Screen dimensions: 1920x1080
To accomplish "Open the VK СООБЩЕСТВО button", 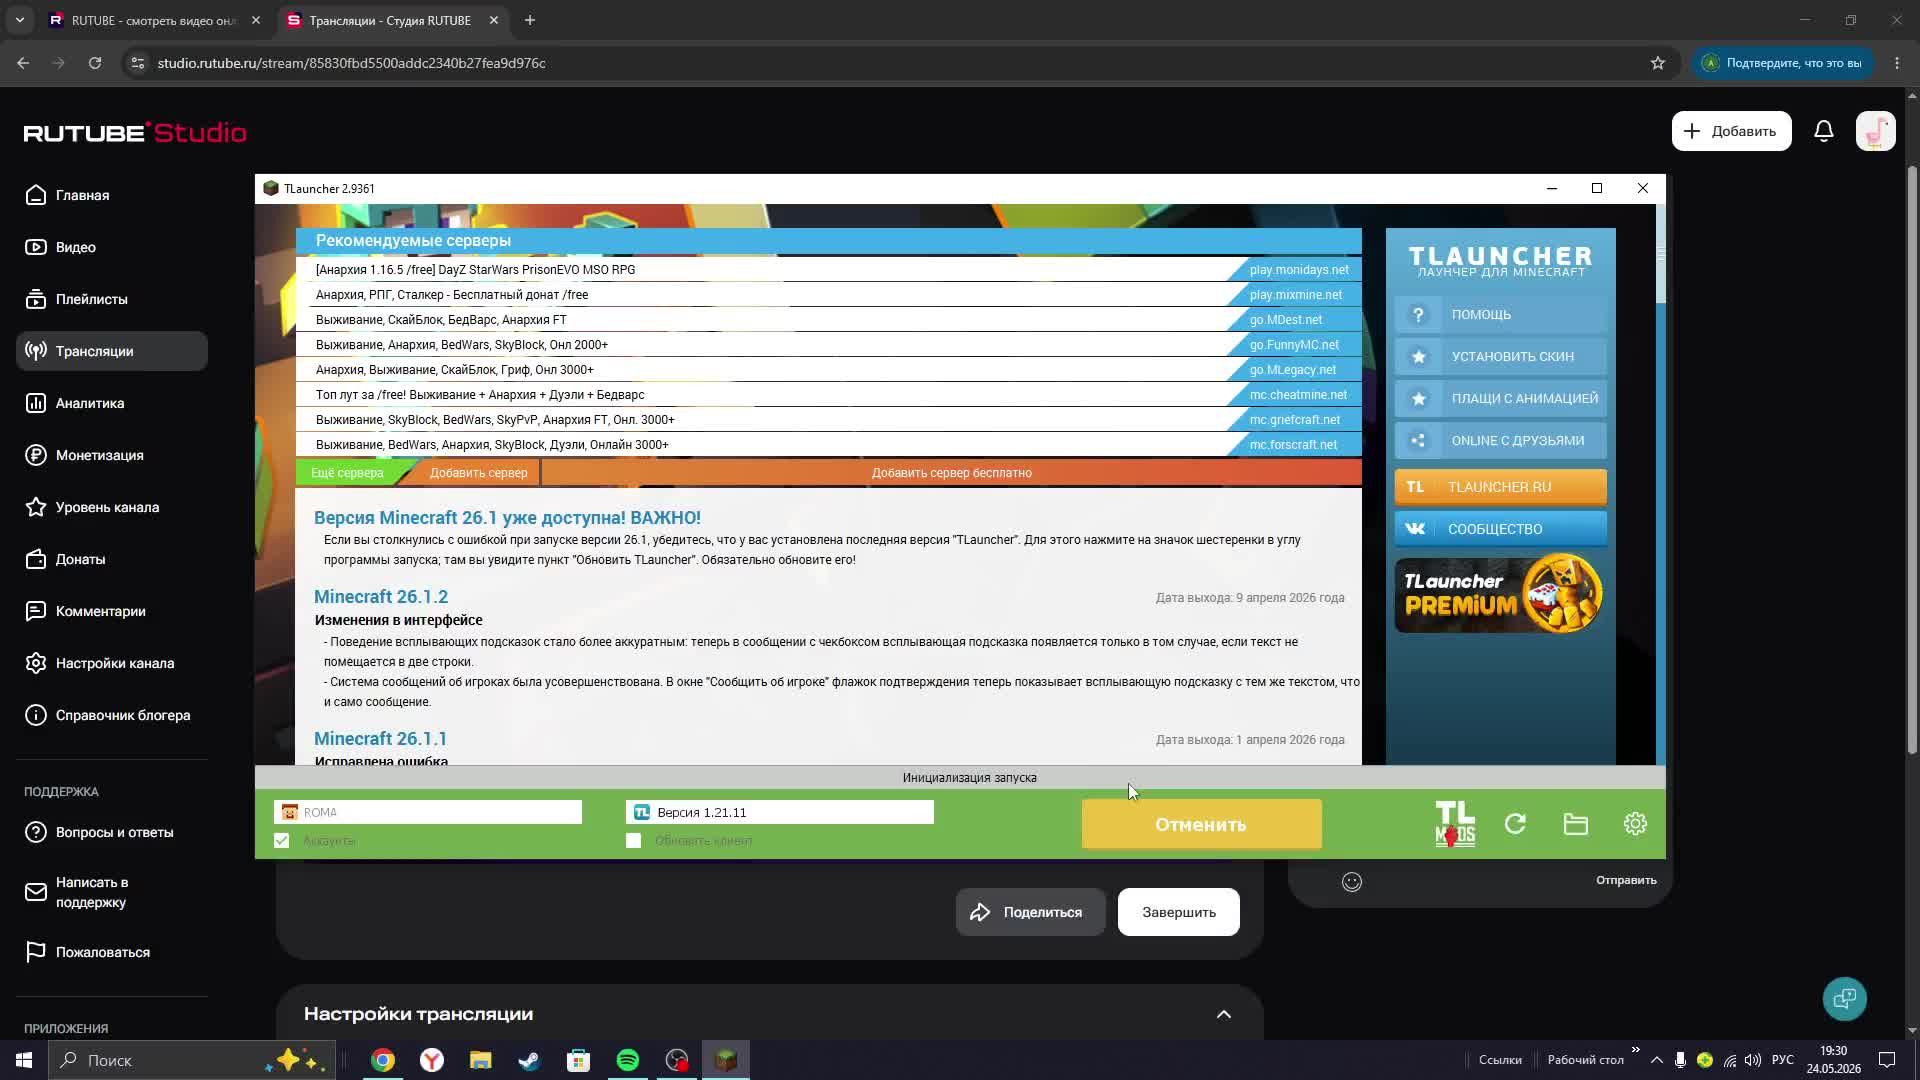I will pos(1501,529).
